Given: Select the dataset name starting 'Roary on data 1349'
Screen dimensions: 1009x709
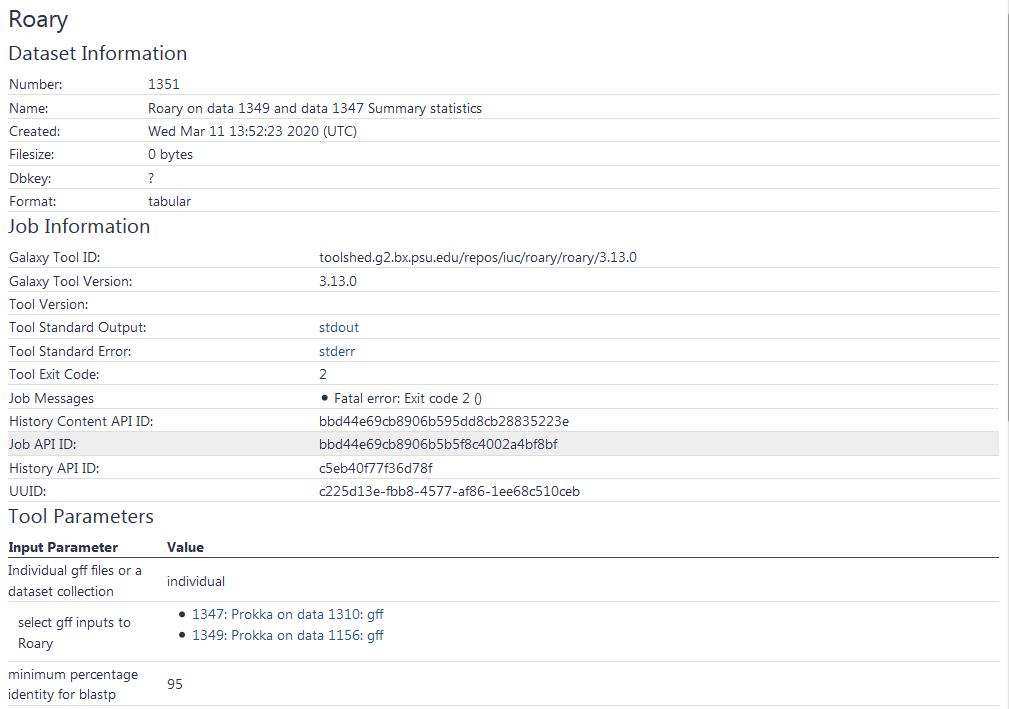Looking at the screenshot, I should pos(315,108).
